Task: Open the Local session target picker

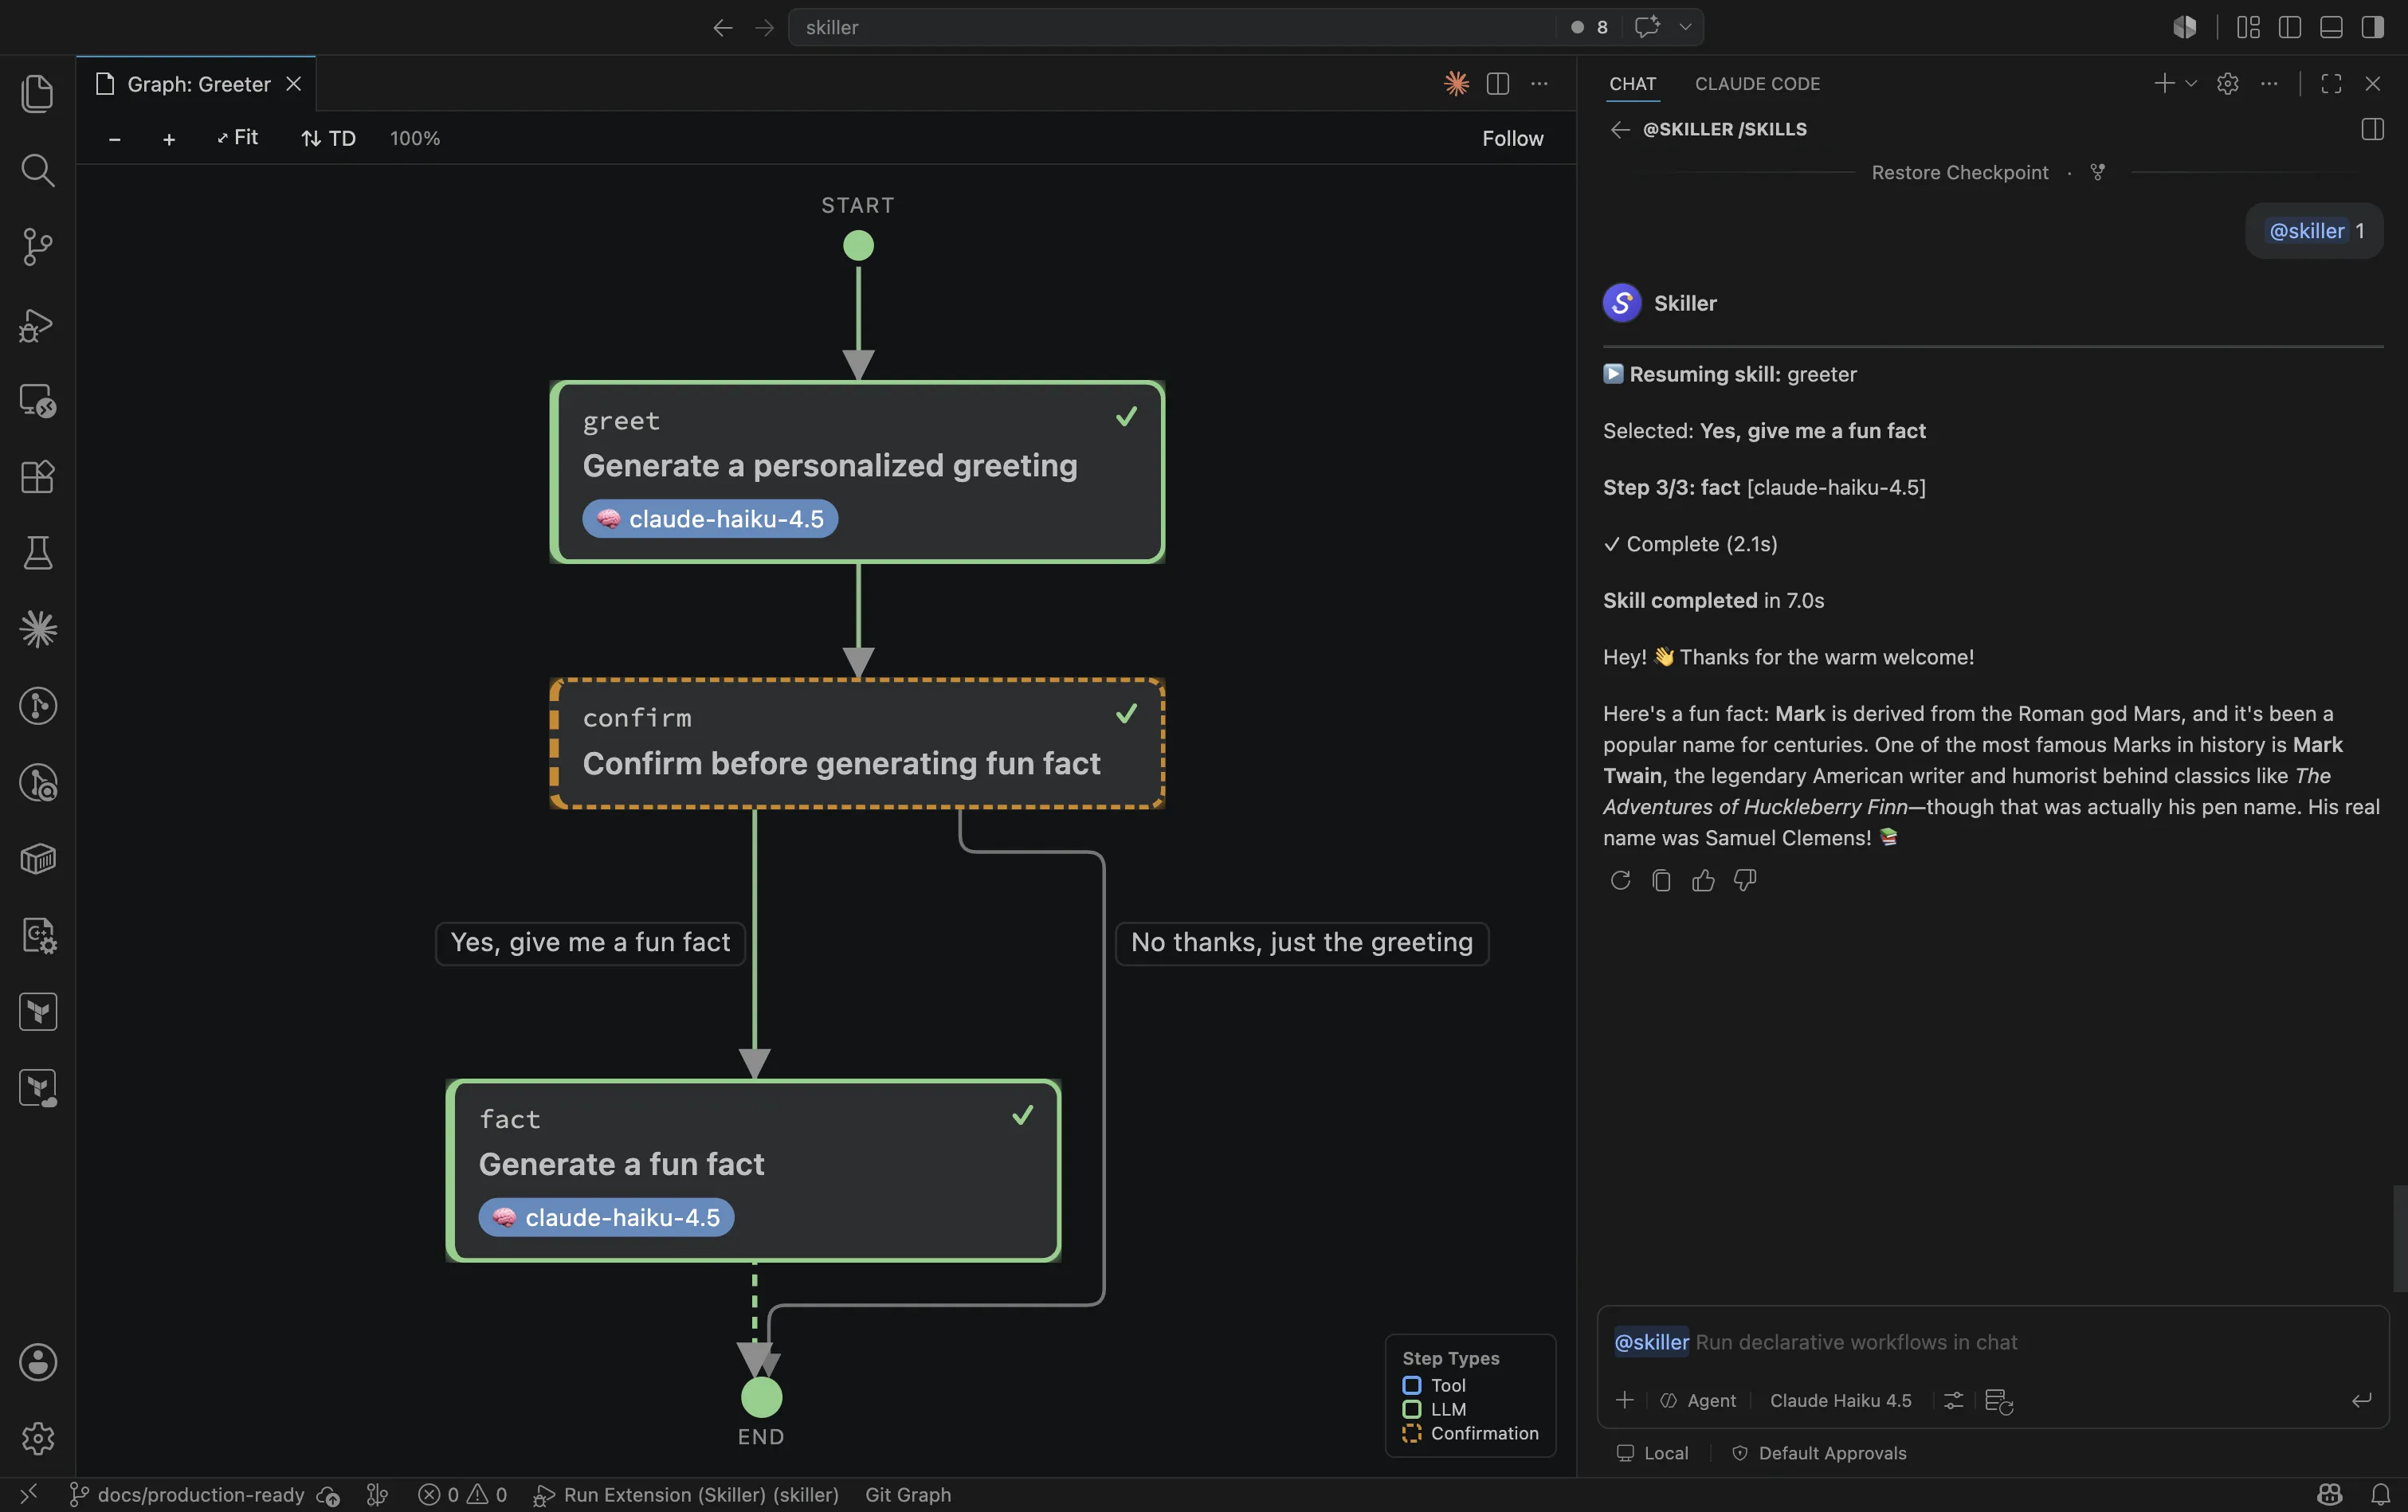Action: (x=1652, y=1453)
